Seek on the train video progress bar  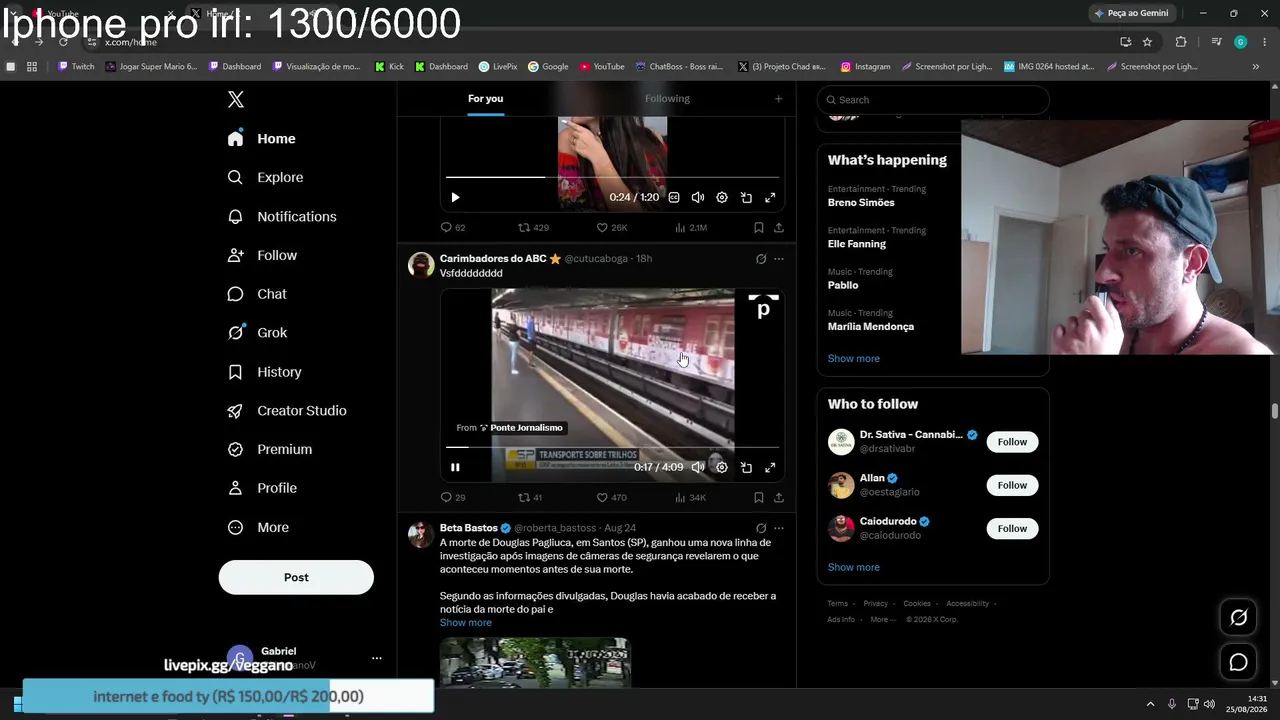point(612,447)
